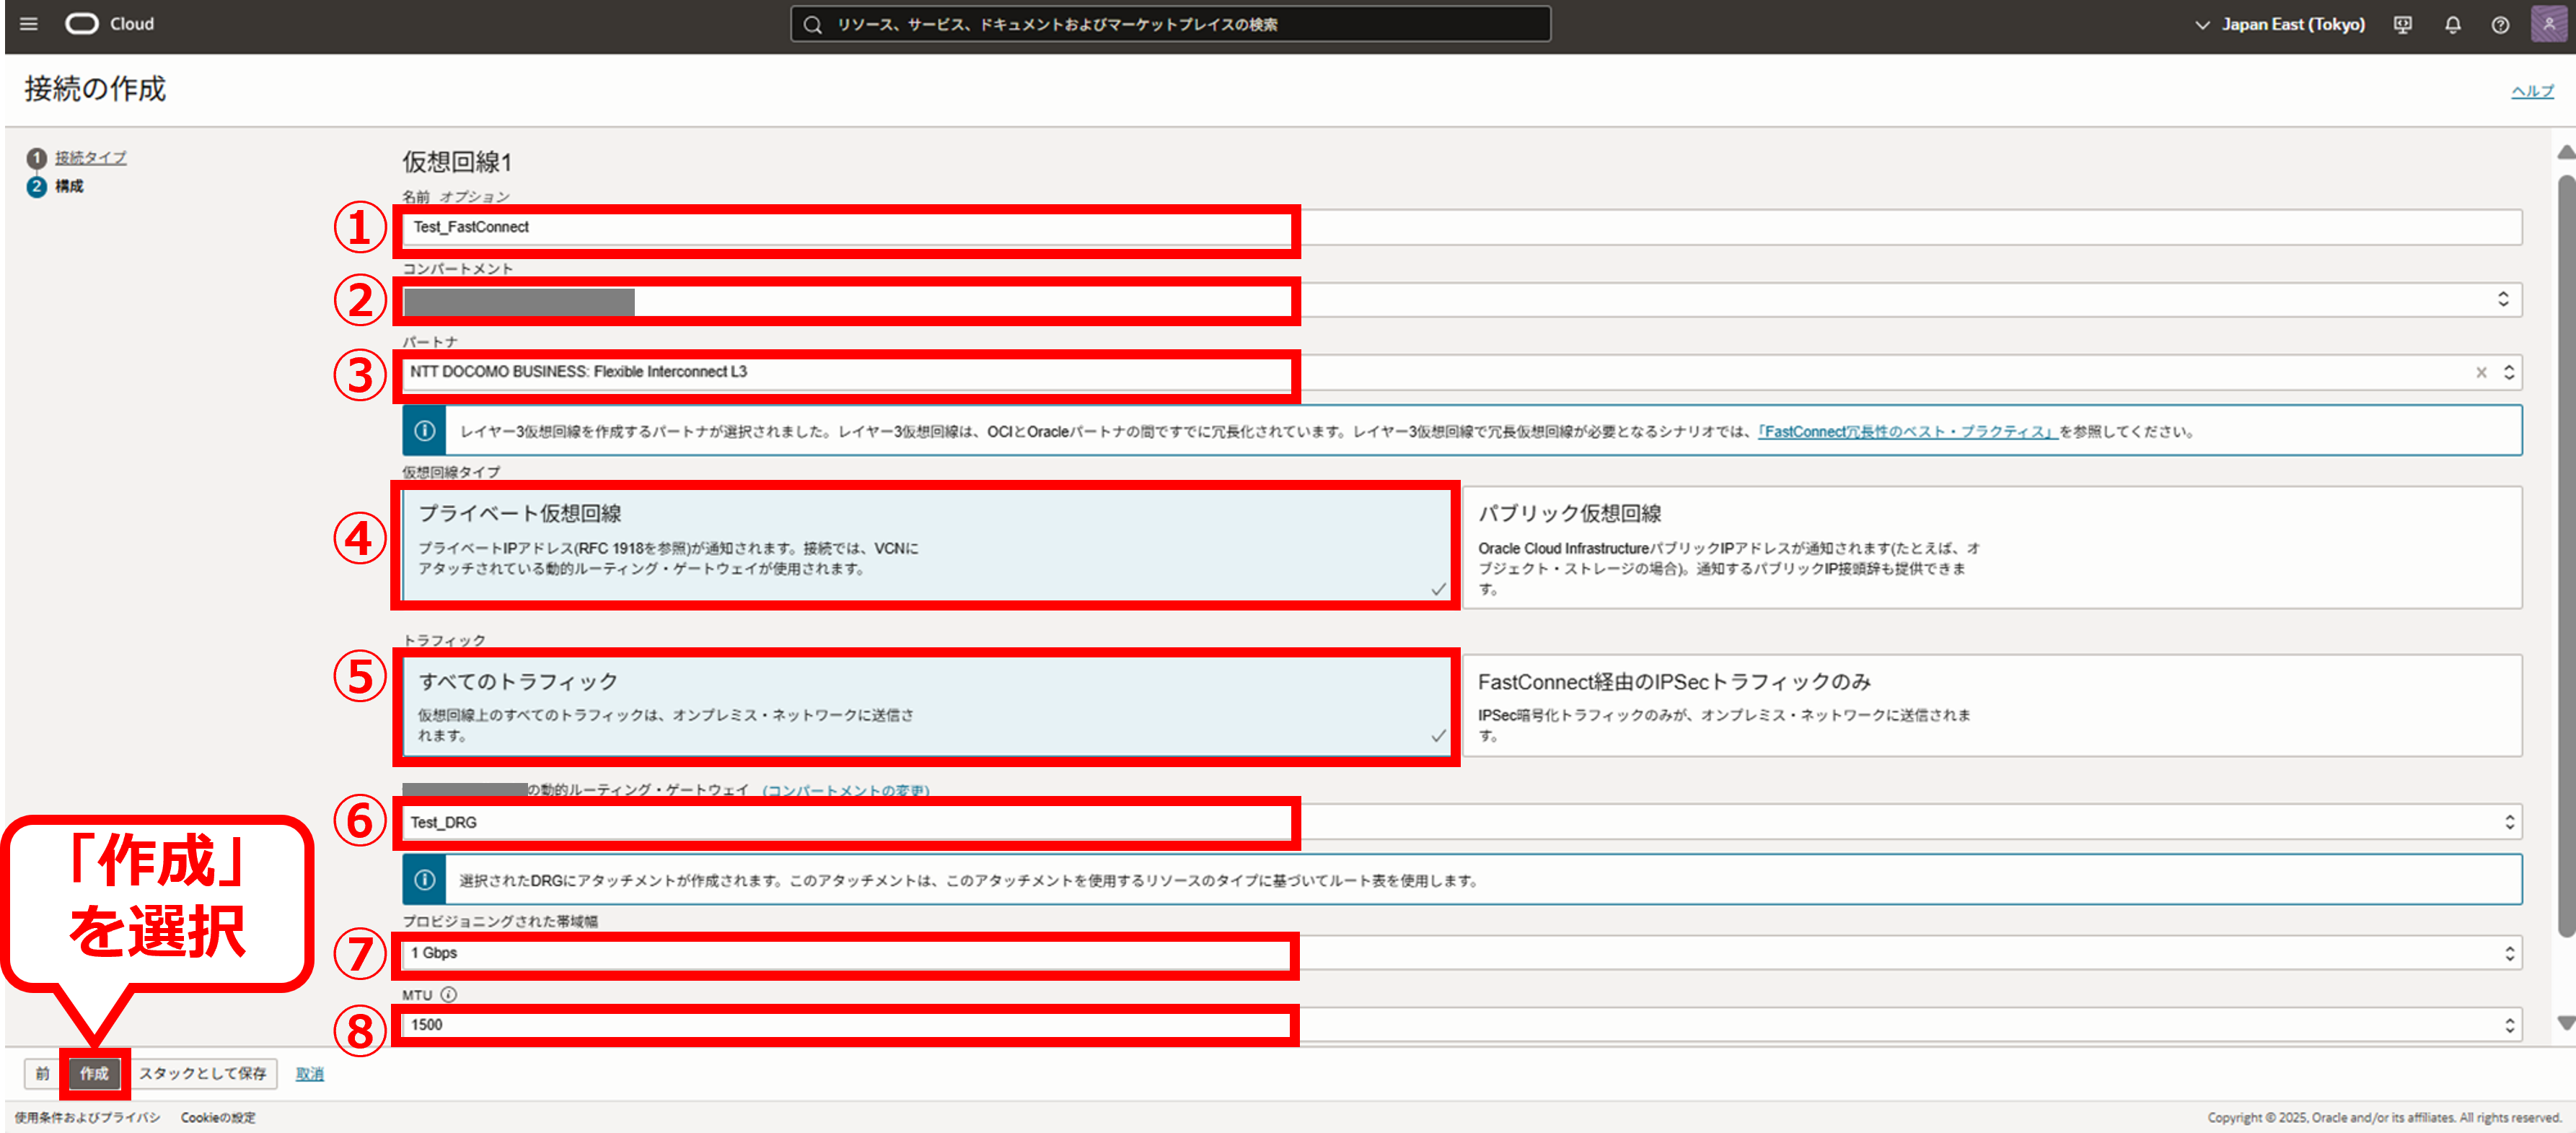The height and width of the screenshot is (1133, 2576).
Task: Open the help question mark icon
Action: click(x=2499, y=25)
